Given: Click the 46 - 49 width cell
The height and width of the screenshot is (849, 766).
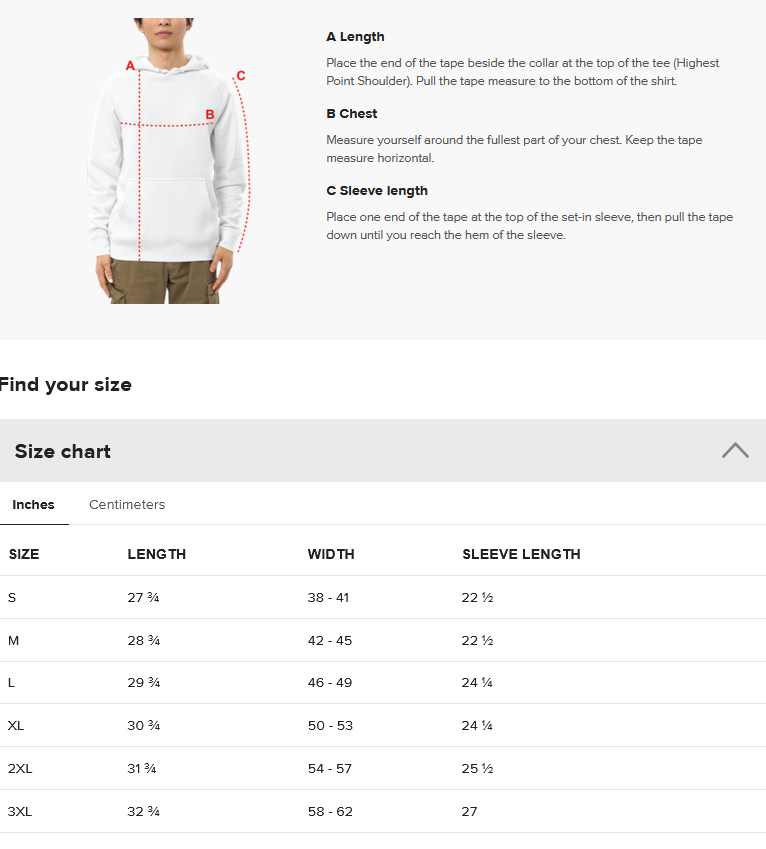Looking at the screenshot, I should click(330, 682).
